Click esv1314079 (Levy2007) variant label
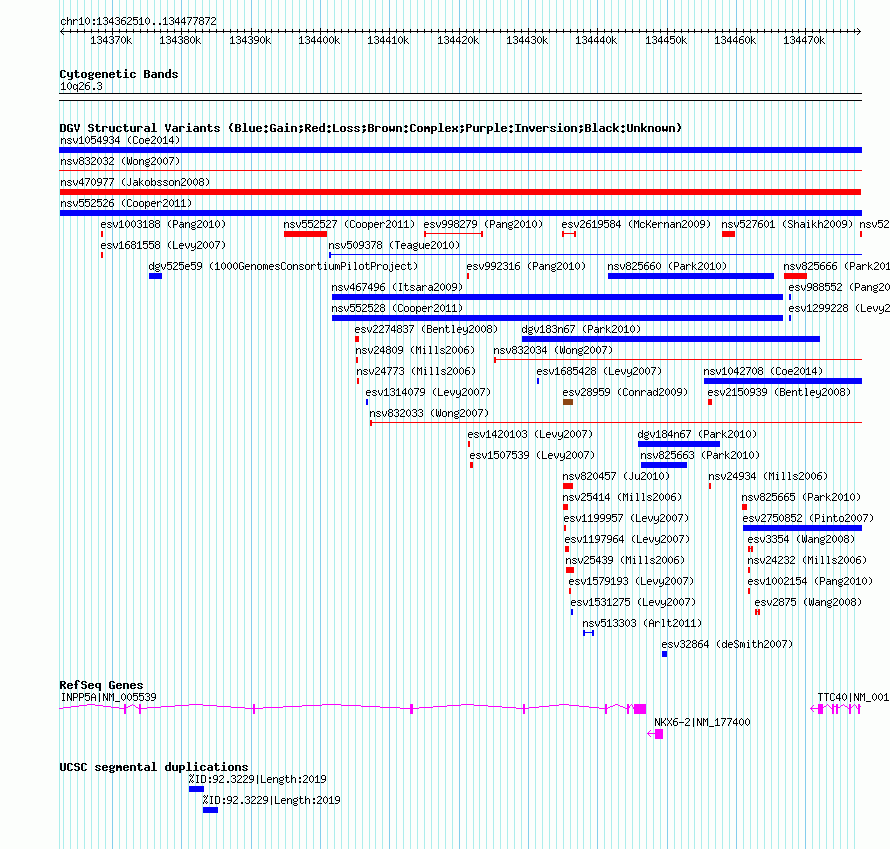 (428, 392)
